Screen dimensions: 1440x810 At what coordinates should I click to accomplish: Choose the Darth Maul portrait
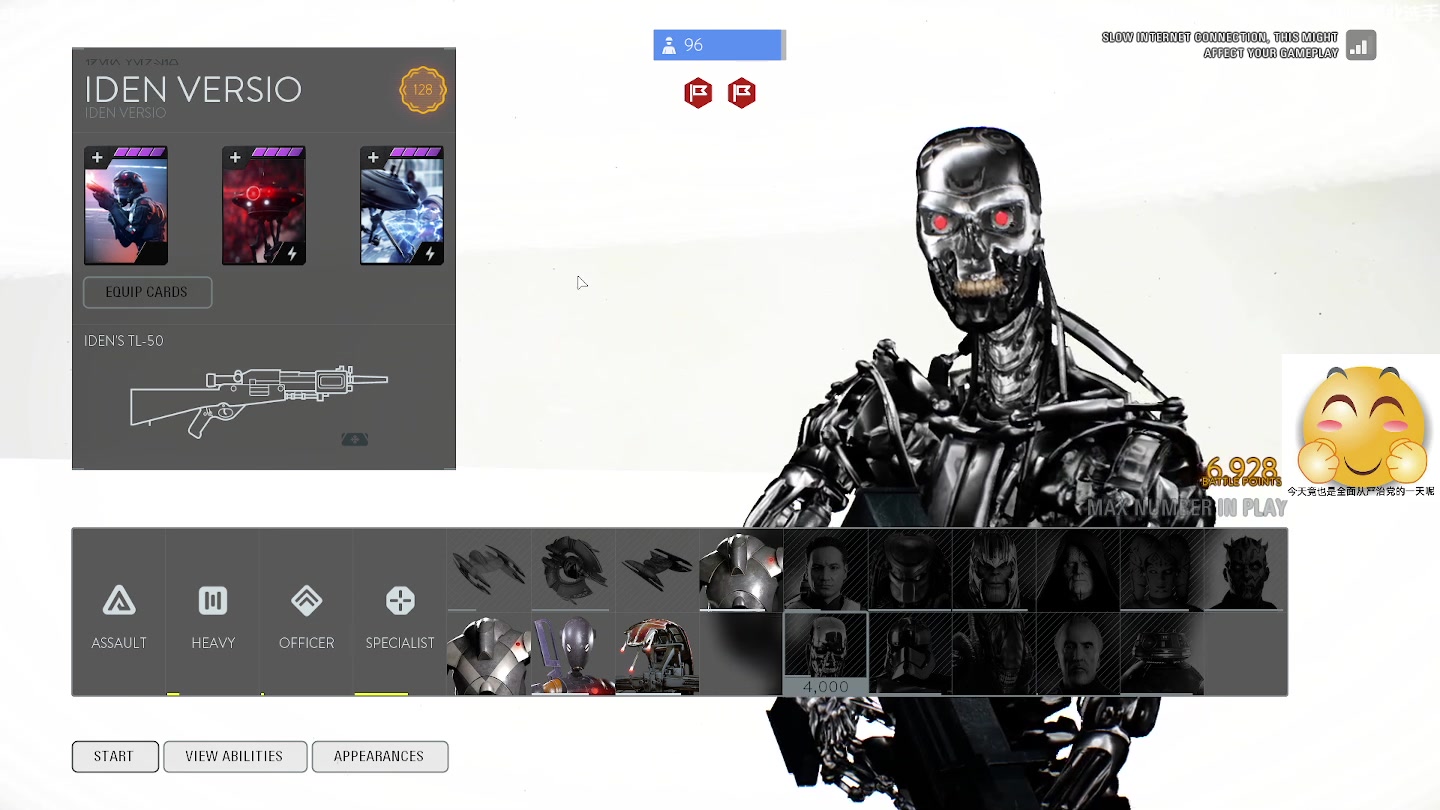[1245, 570]
